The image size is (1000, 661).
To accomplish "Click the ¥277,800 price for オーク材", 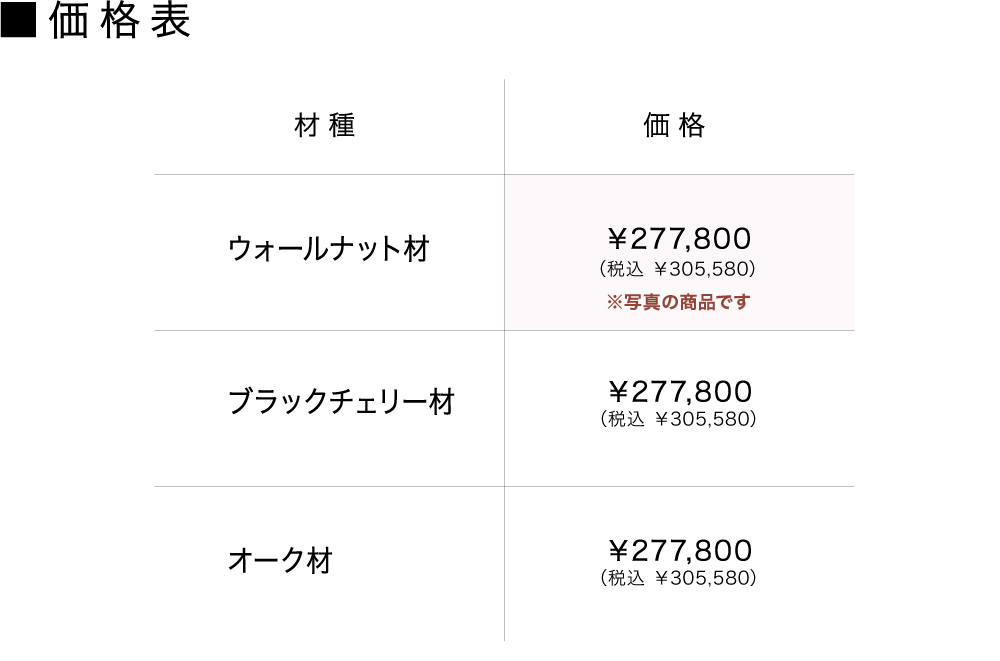I will coord(679,550).
